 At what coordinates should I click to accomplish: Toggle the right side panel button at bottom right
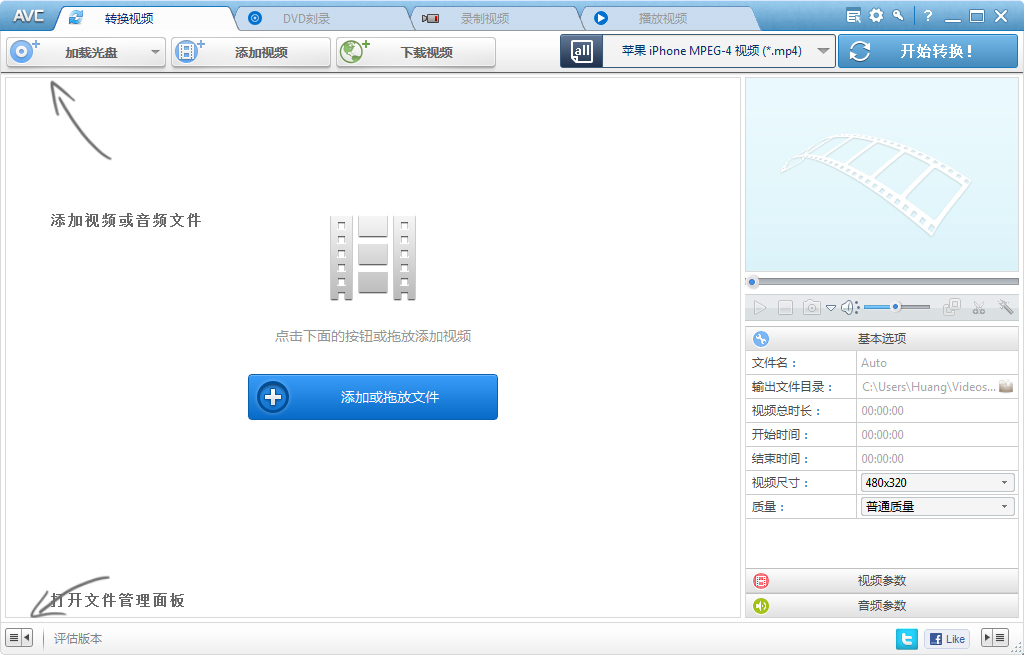996,638
